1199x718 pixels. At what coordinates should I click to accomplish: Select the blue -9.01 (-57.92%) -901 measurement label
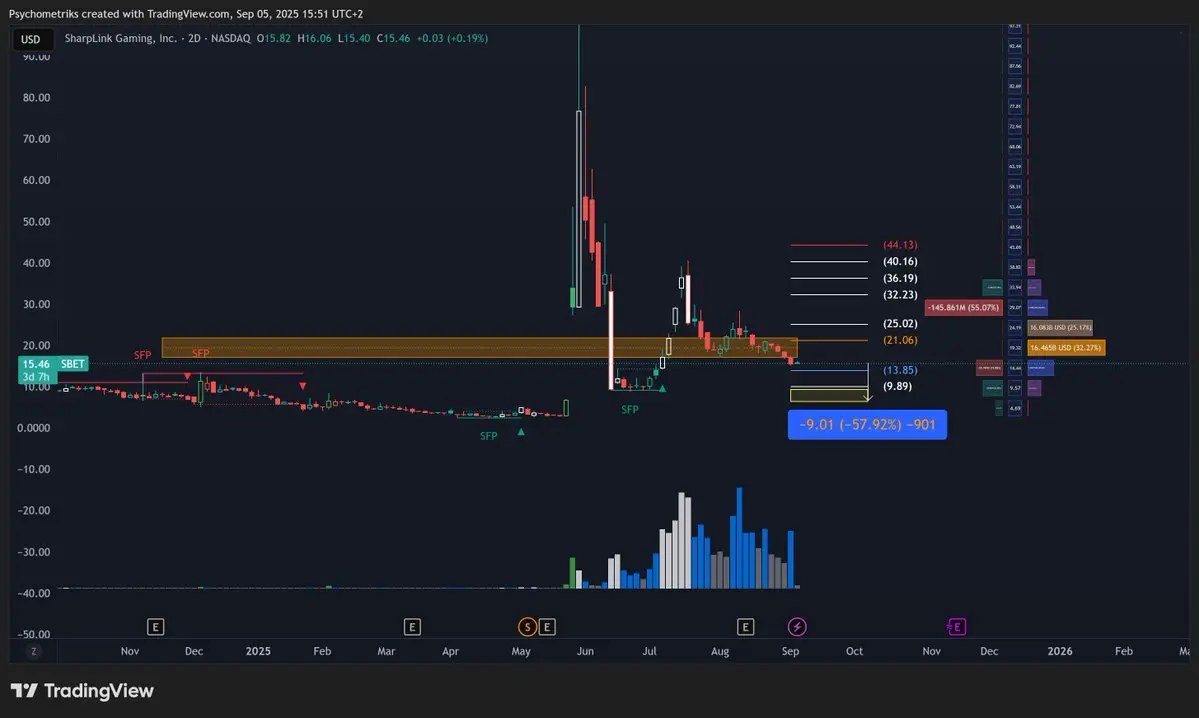point(867,424)
